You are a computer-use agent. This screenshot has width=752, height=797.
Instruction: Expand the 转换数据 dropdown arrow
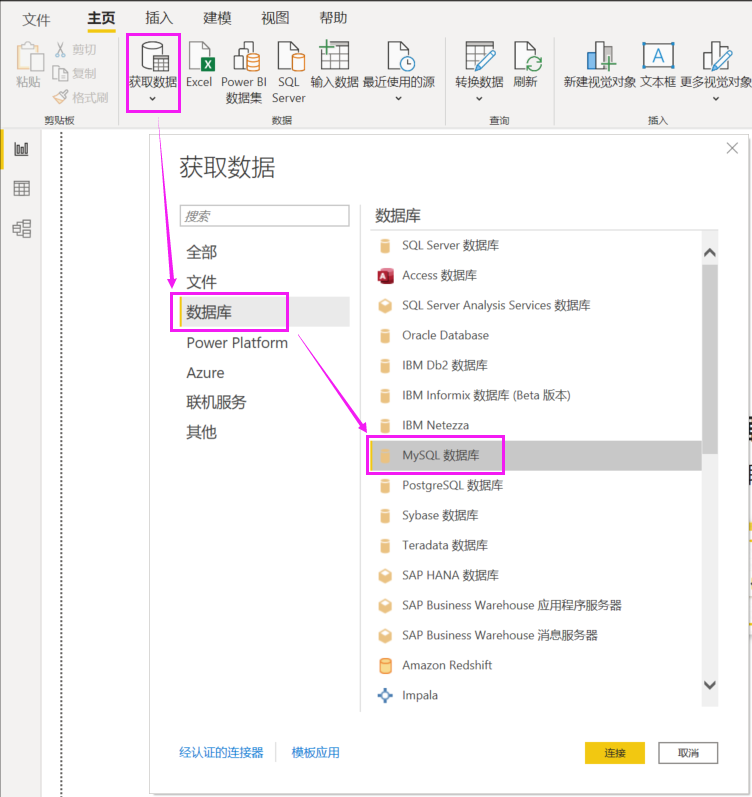point(479,99)
